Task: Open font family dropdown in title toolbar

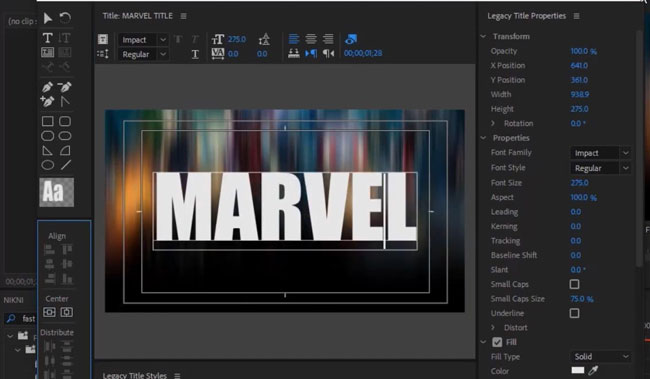Action: pos(143,40)
